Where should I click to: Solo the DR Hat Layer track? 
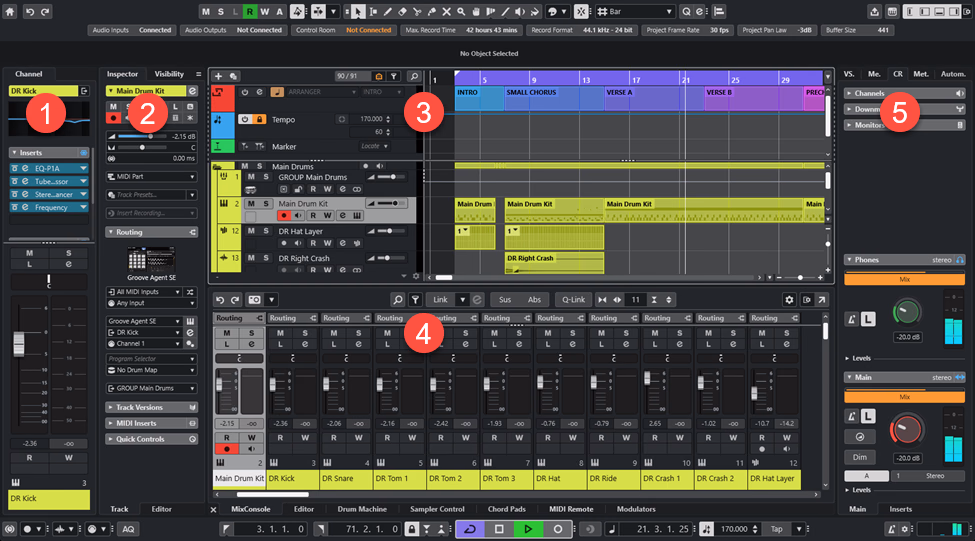click(266, 231)
